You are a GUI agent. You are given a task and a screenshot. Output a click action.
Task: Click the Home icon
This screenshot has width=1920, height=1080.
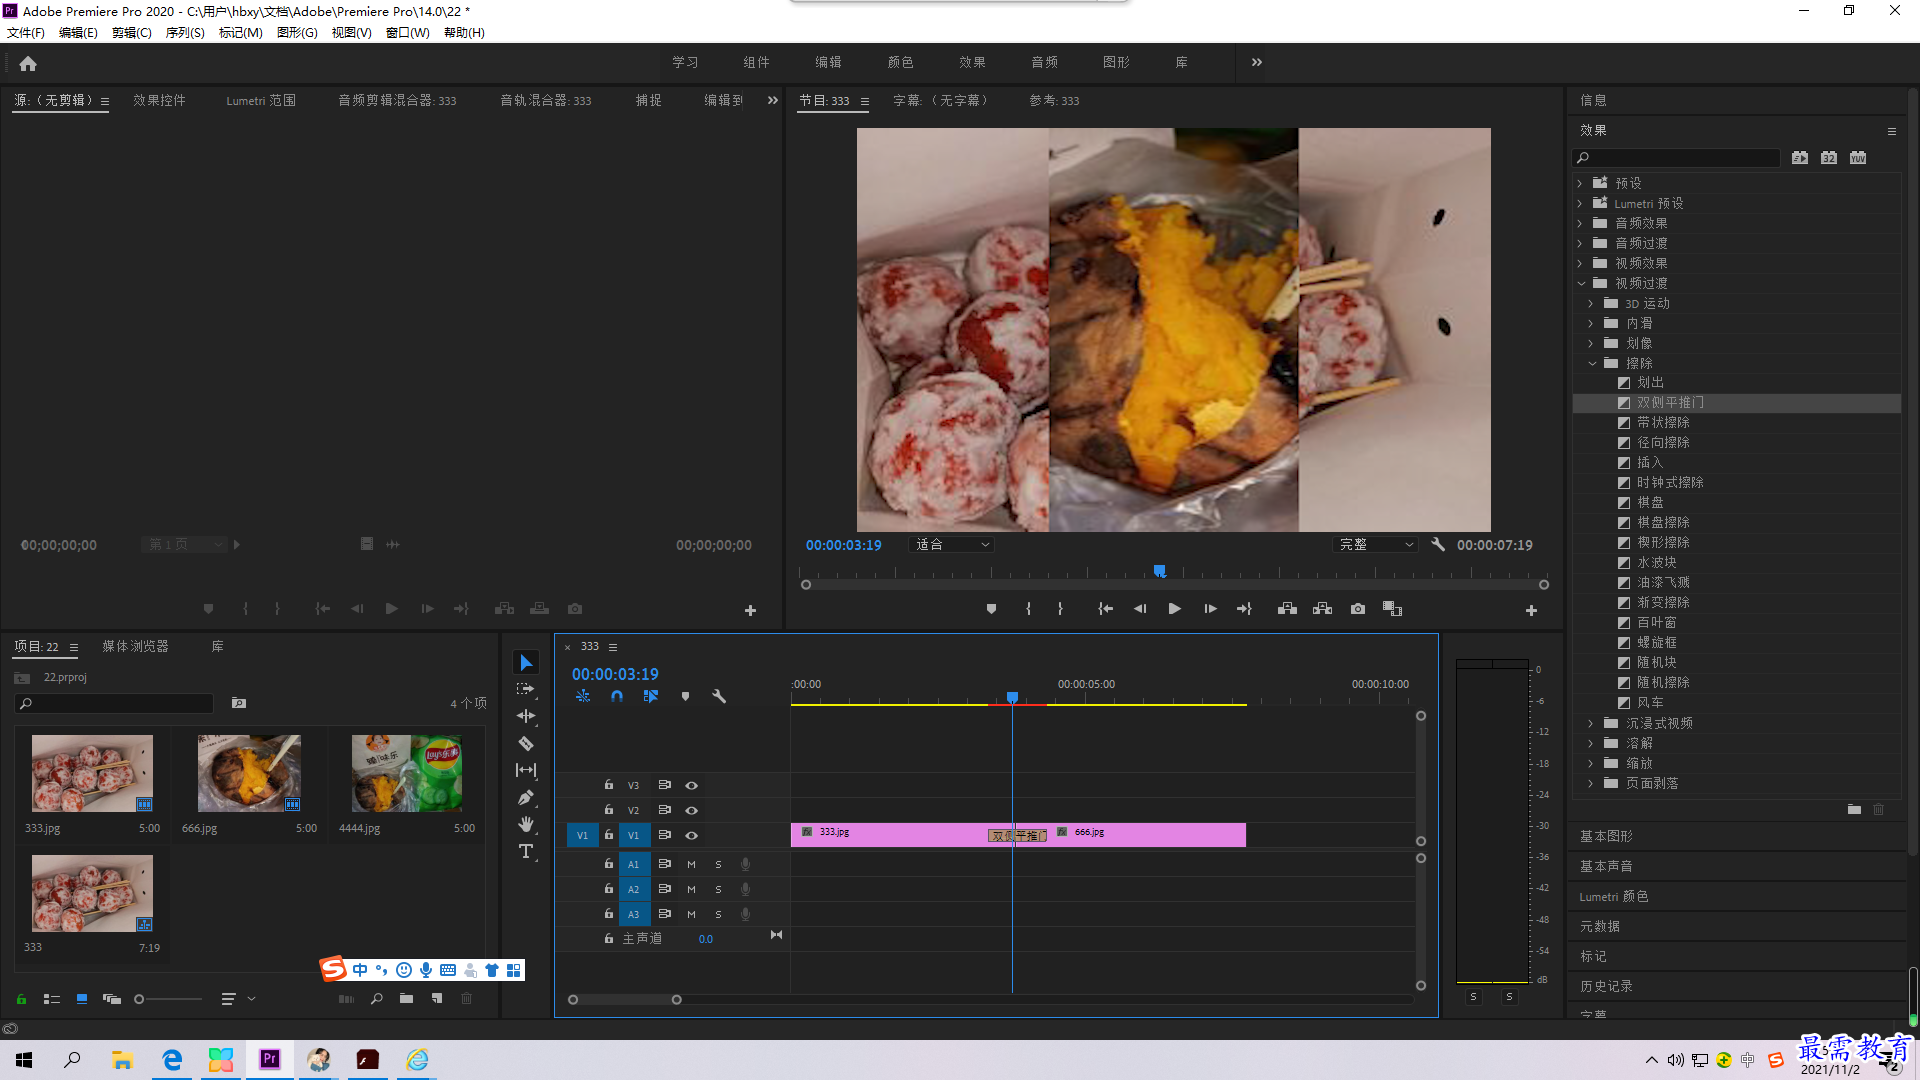[x=28, y=63]
